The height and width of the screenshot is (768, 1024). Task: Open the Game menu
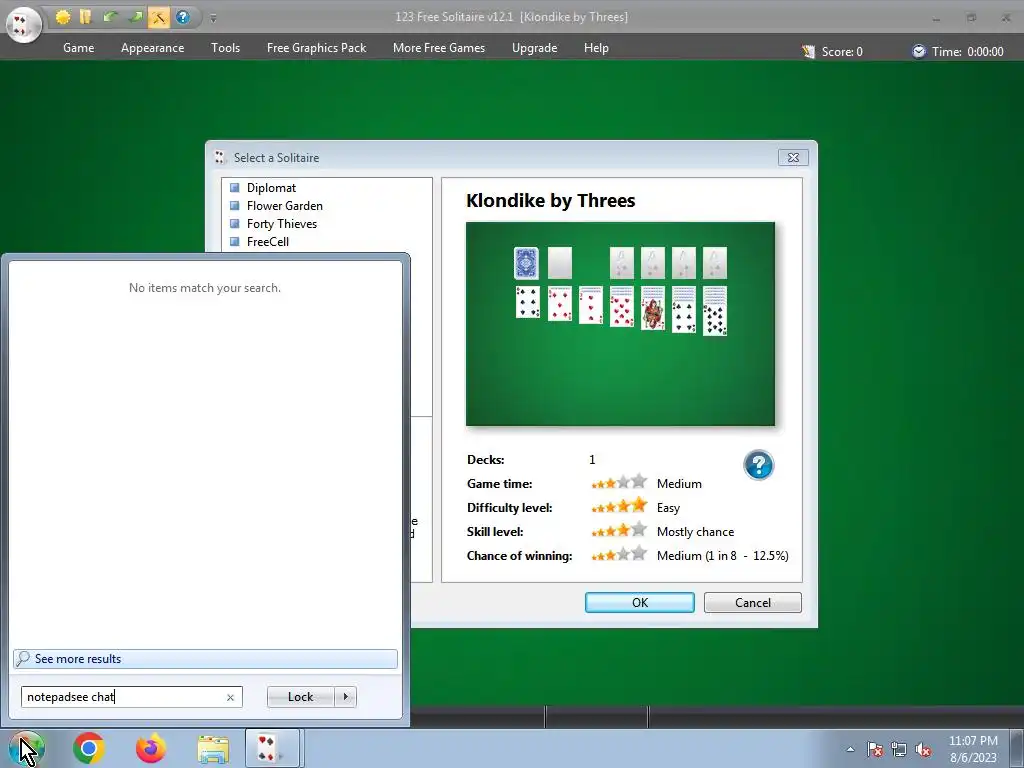tap(78, 48)
